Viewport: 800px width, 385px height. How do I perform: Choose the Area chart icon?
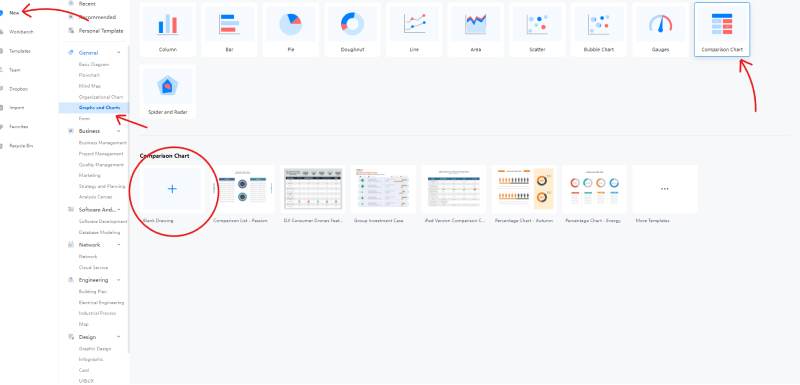(476, 24)
